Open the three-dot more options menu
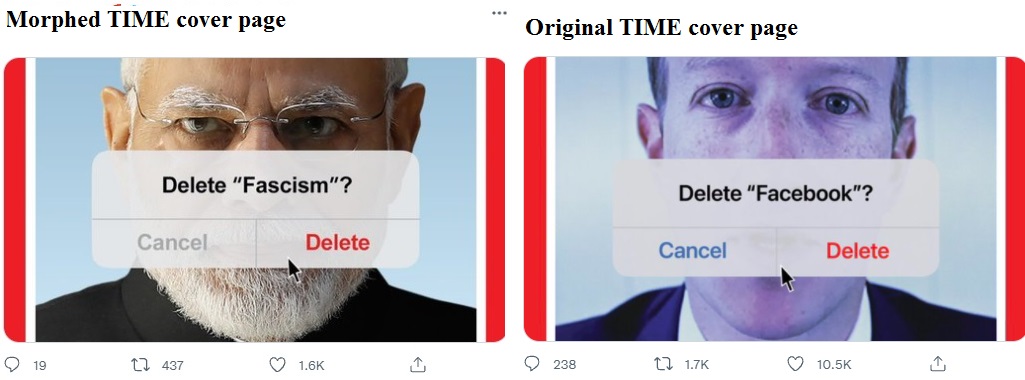The image size is (1025, 380). click(x=499, y=12)
